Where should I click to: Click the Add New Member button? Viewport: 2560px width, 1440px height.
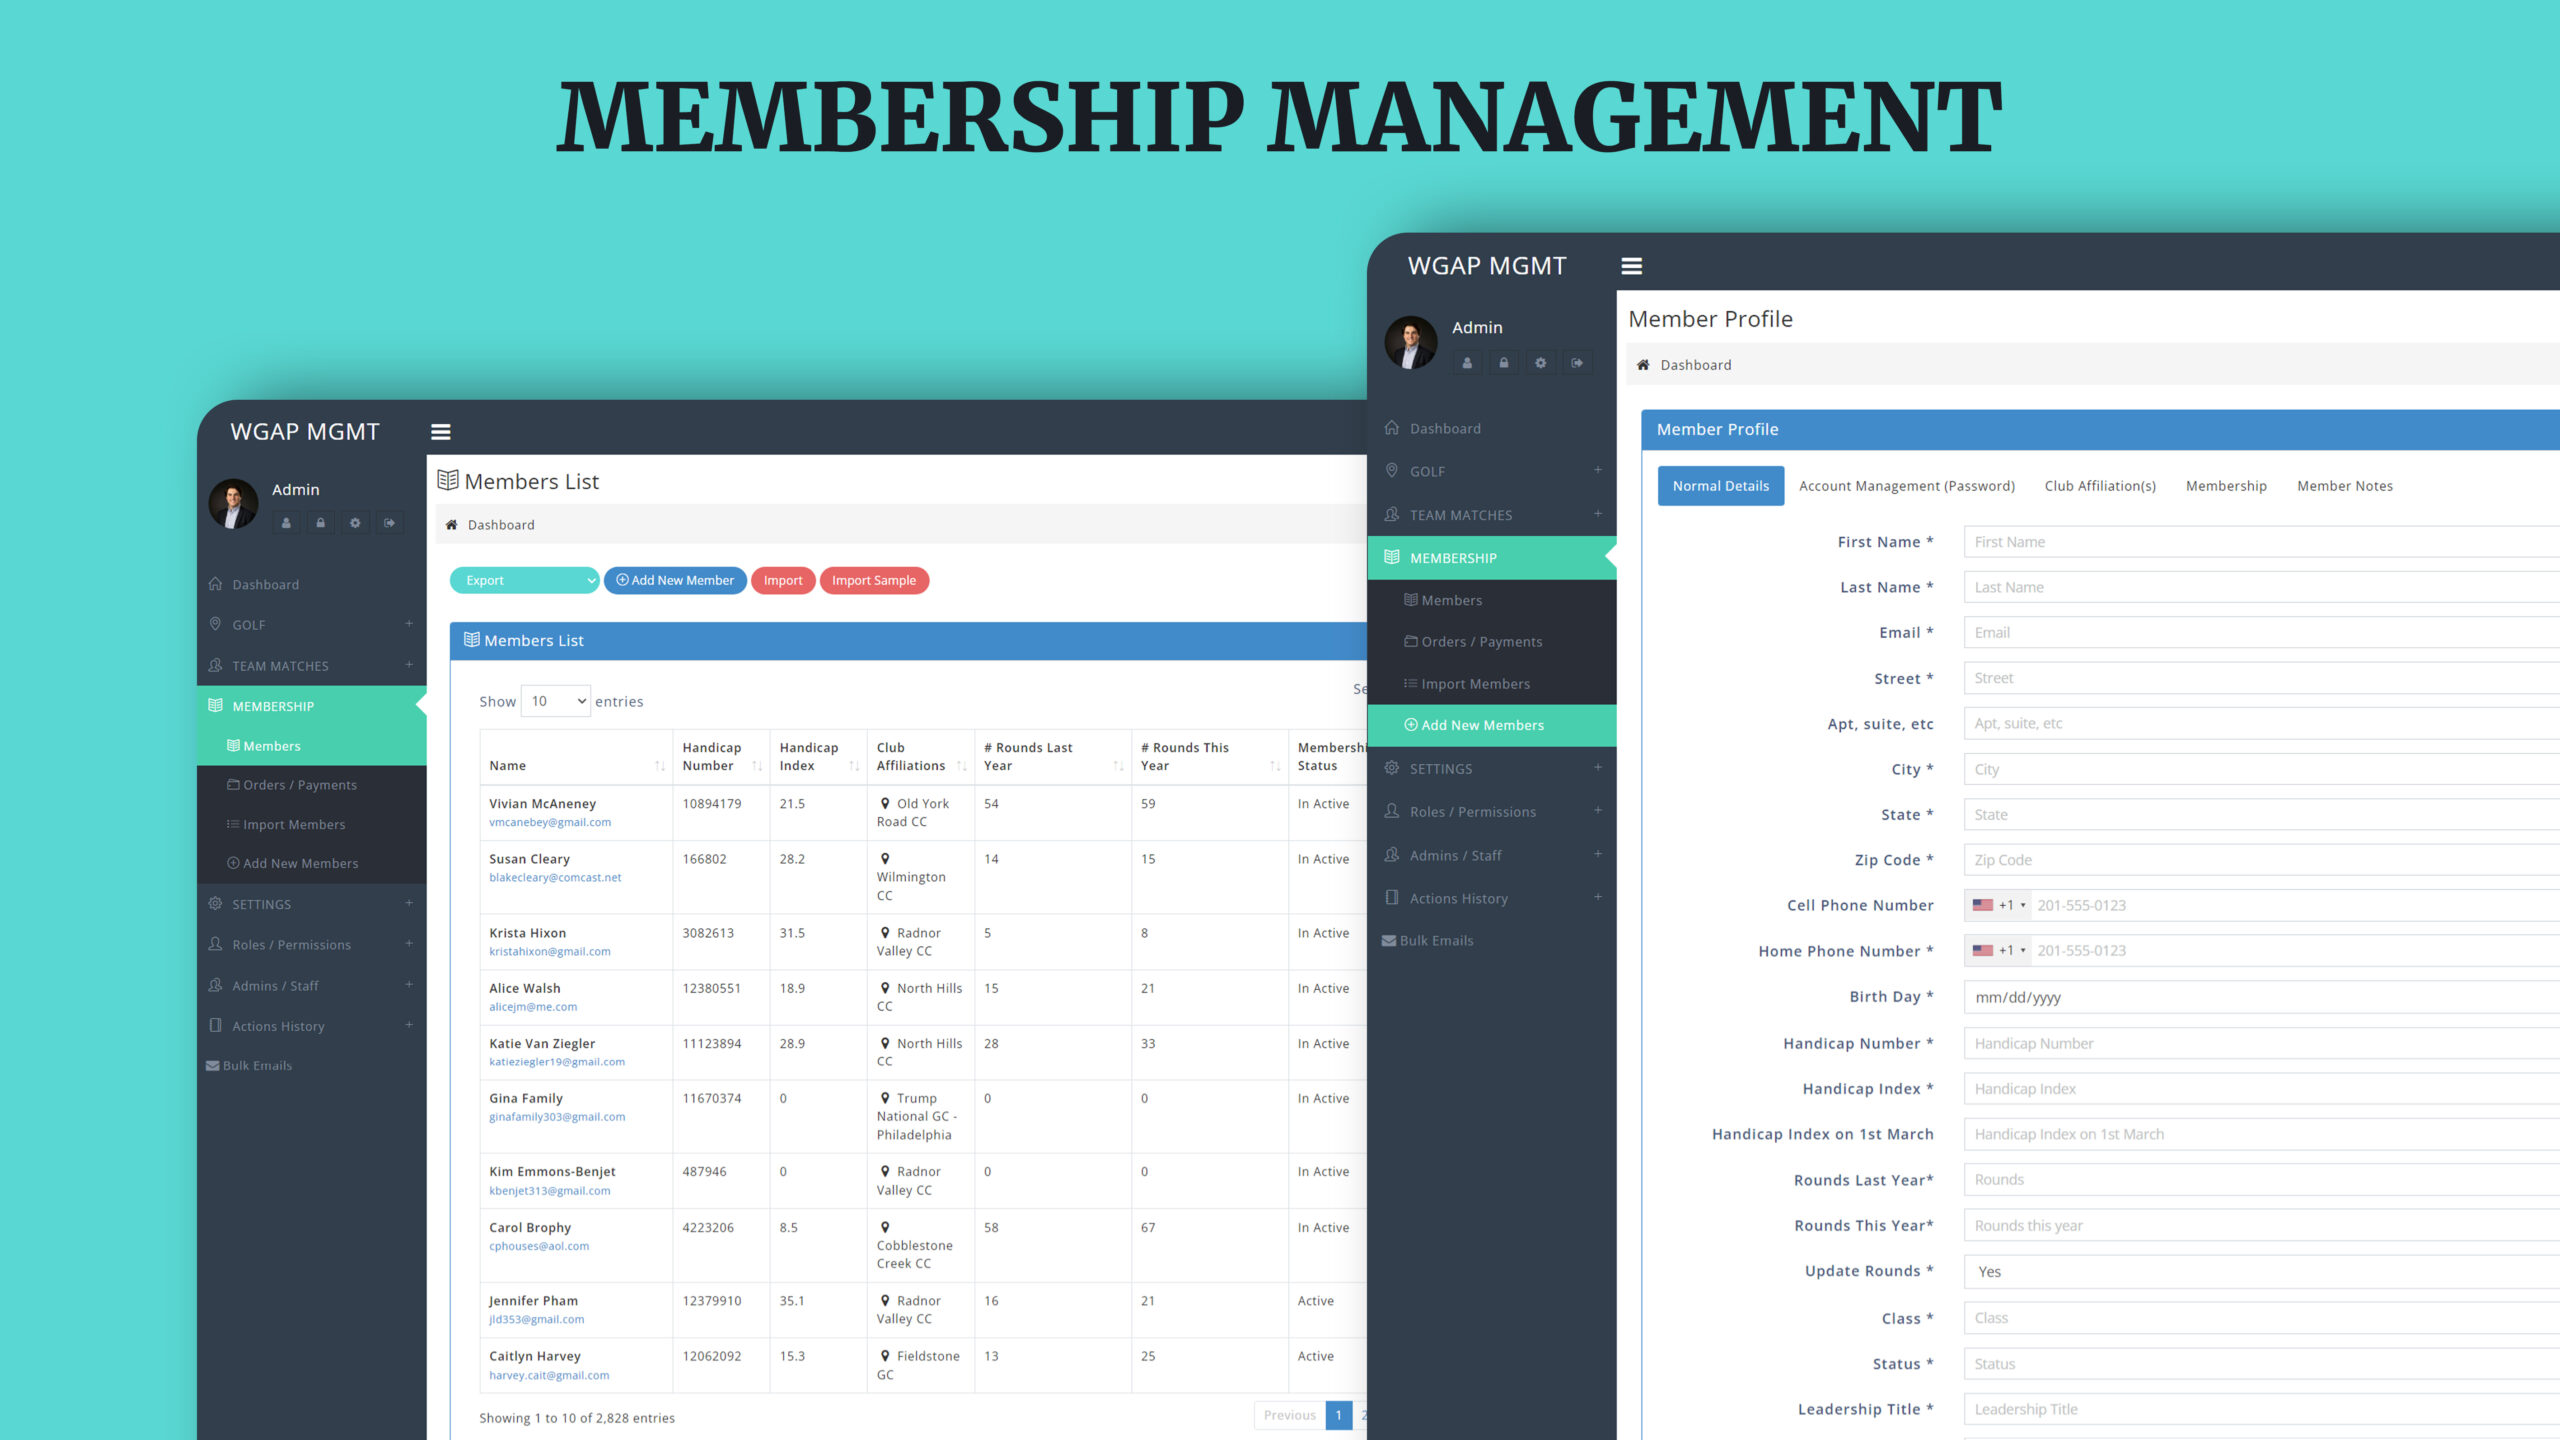[x=675, y=581]
